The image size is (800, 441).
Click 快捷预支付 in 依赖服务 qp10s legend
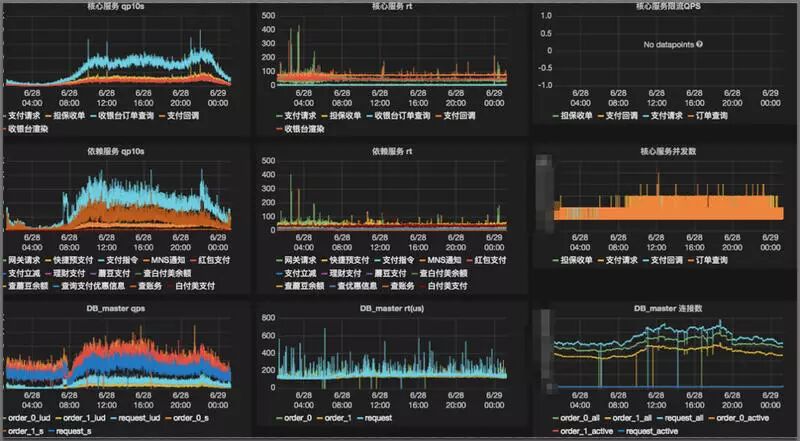pyautogui.click(x=73, y=260)
